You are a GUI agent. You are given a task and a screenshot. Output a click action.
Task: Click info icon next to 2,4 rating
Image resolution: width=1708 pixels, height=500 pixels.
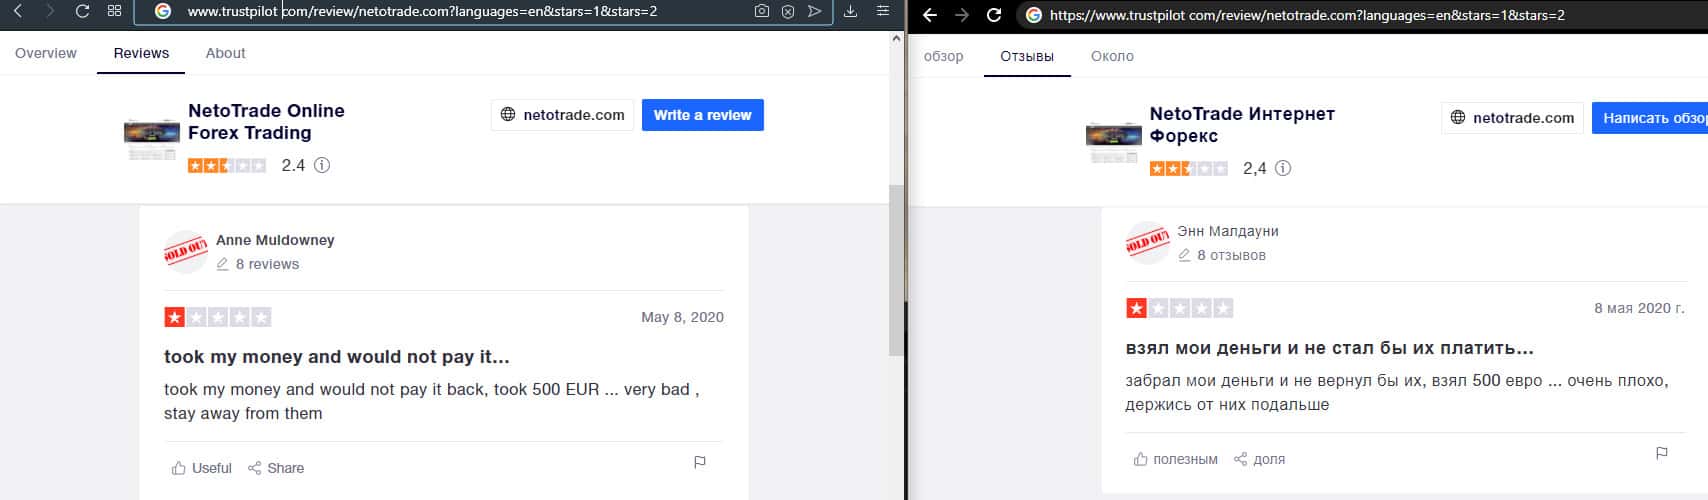(x=1283, y=168)
